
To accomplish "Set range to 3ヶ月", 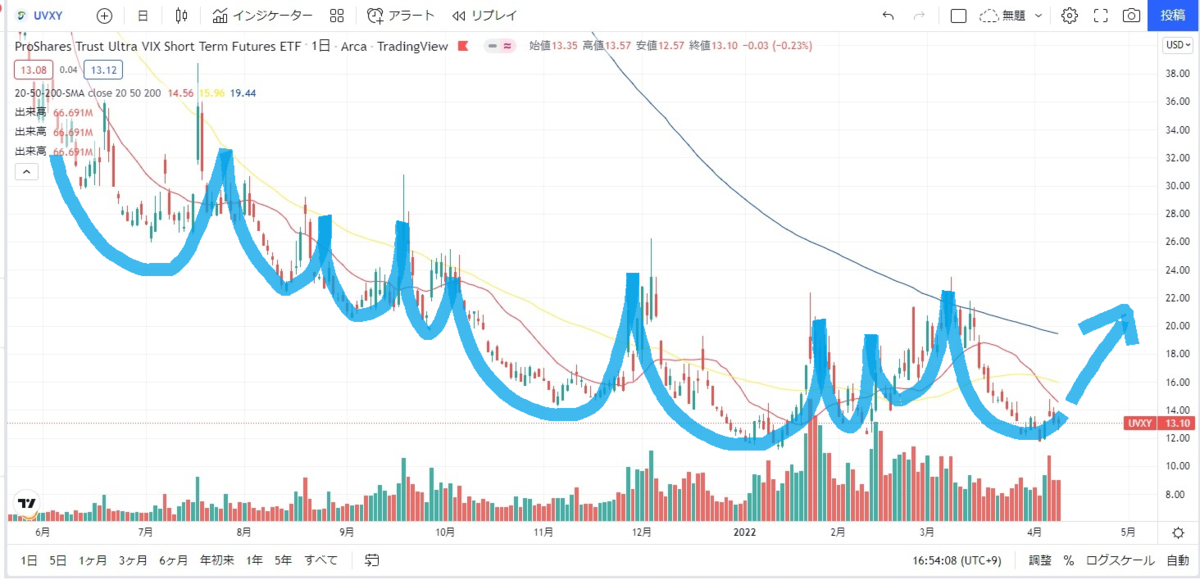I will click(133, 560).
